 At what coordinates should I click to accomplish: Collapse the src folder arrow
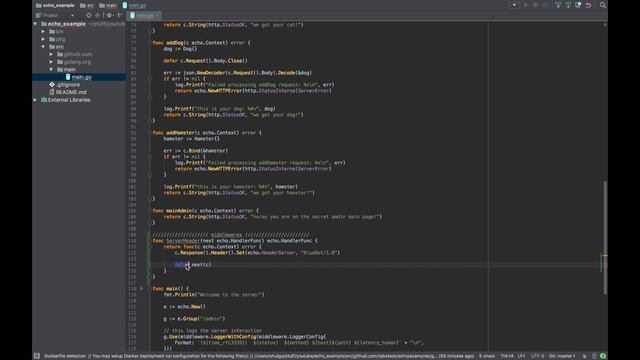pyautogui.click(x=43, y=47)
